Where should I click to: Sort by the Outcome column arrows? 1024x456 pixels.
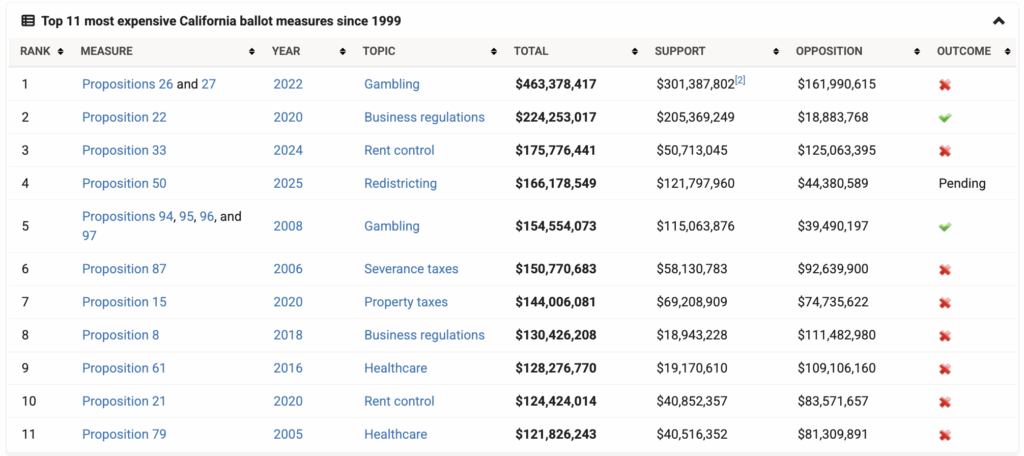(x=1007, y=51)
